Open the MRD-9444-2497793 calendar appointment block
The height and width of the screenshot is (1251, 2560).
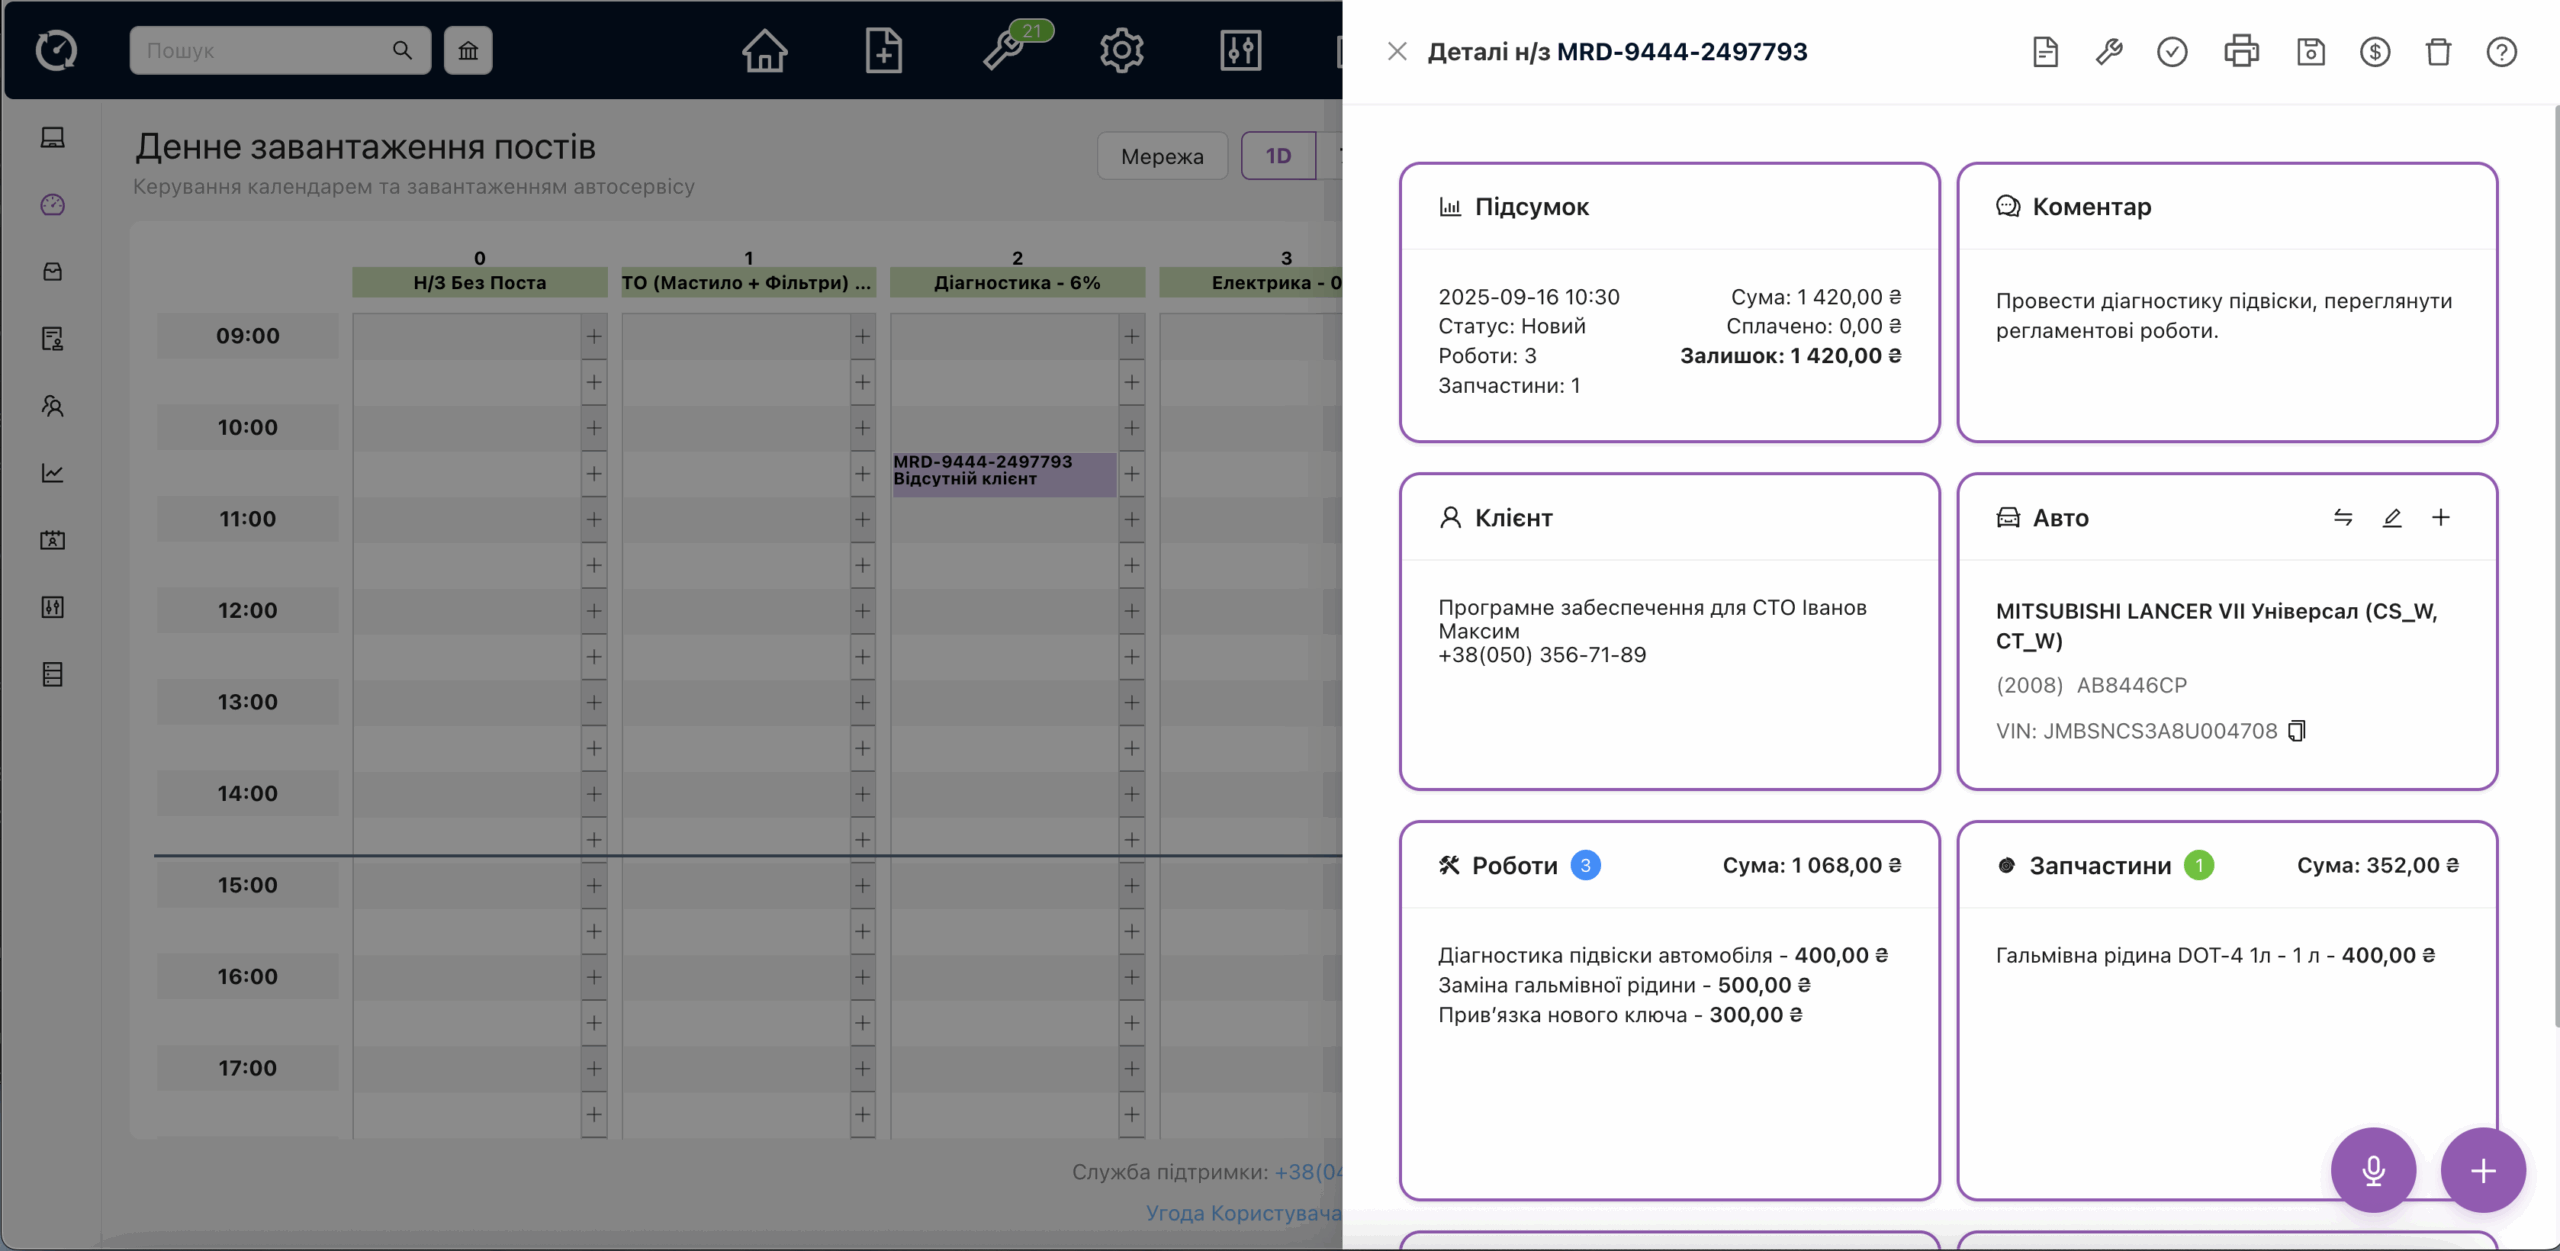click(x=1003, y=471)
